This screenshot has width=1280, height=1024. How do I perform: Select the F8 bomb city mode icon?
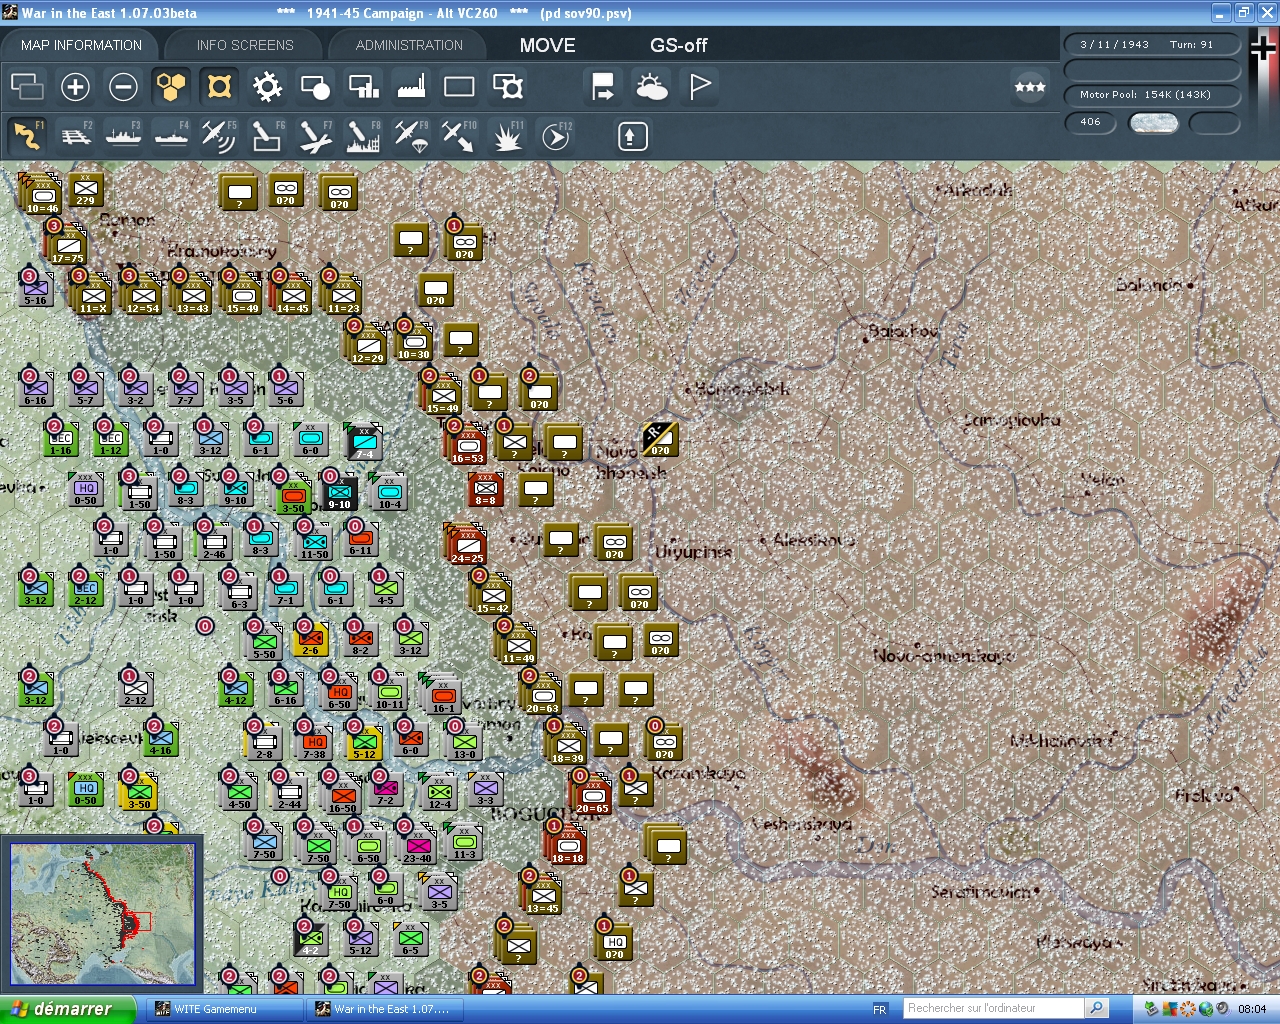(363, 136)
